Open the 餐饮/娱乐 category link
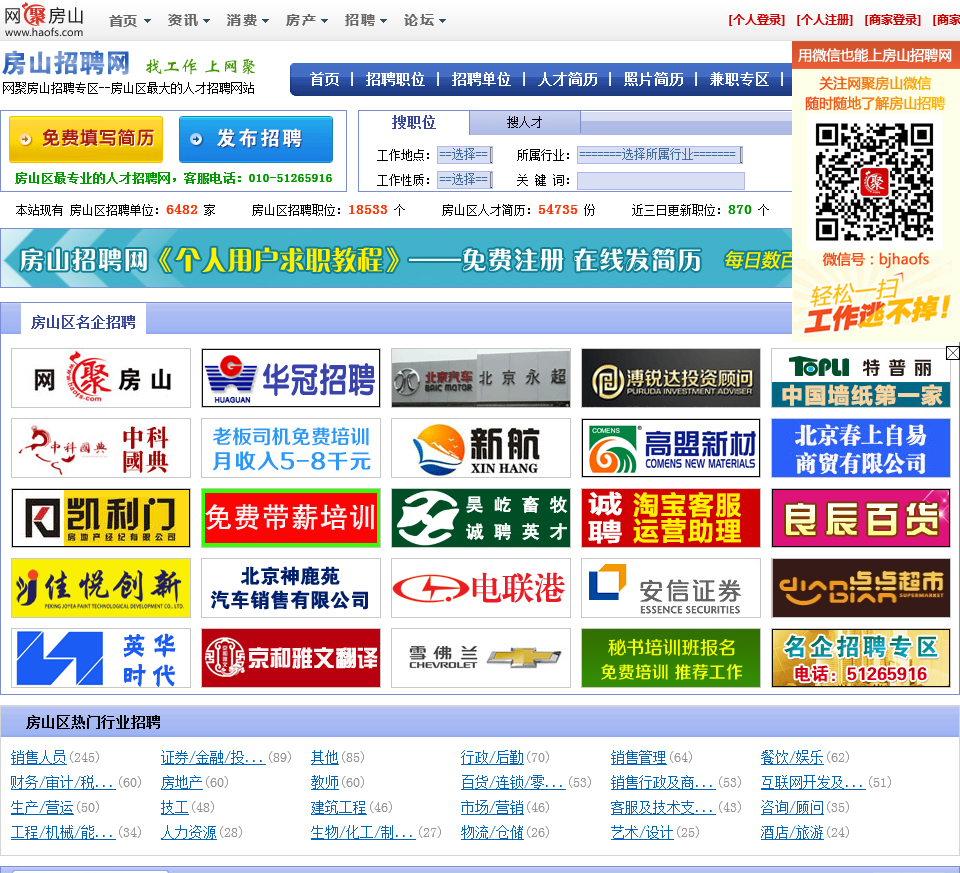 coord(792,758)
